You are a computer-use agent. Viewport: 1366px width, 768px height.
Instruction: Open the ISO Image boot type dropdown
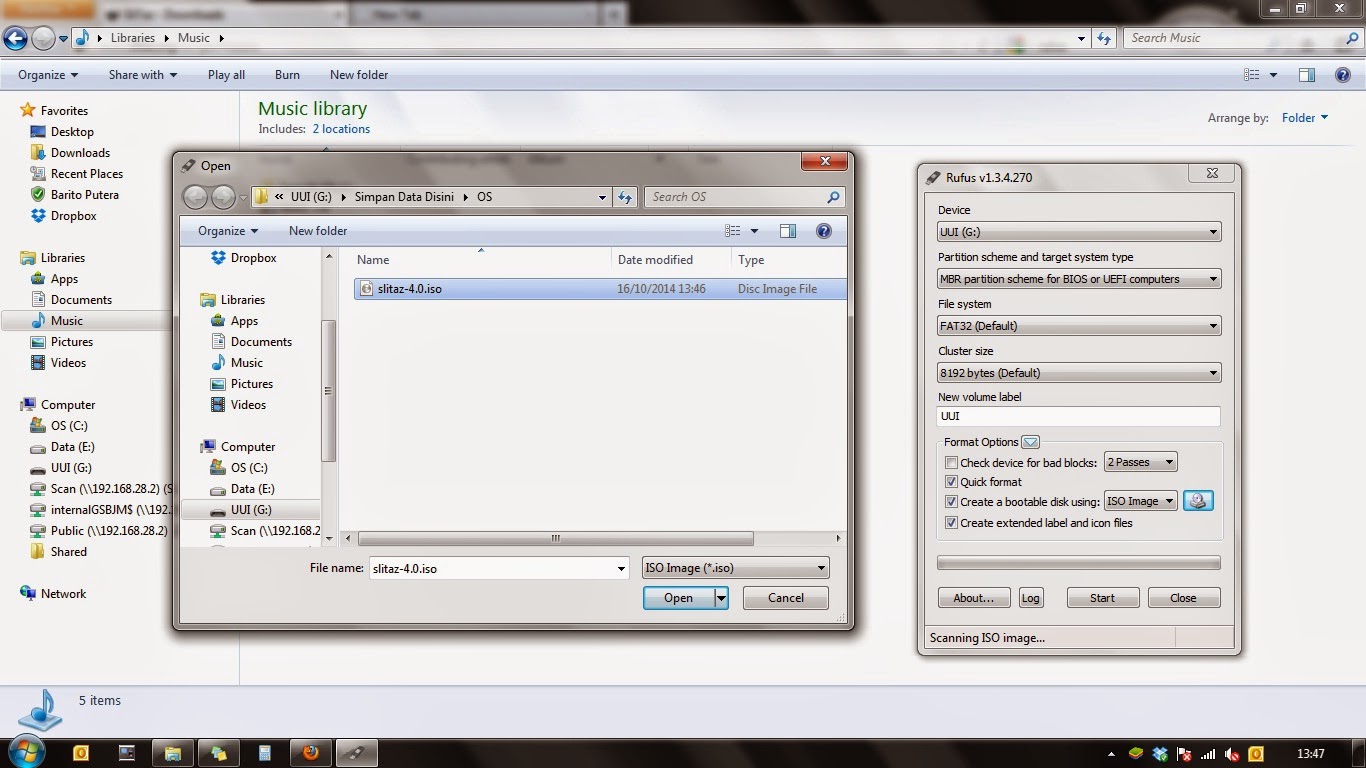tap(1140, 502)
